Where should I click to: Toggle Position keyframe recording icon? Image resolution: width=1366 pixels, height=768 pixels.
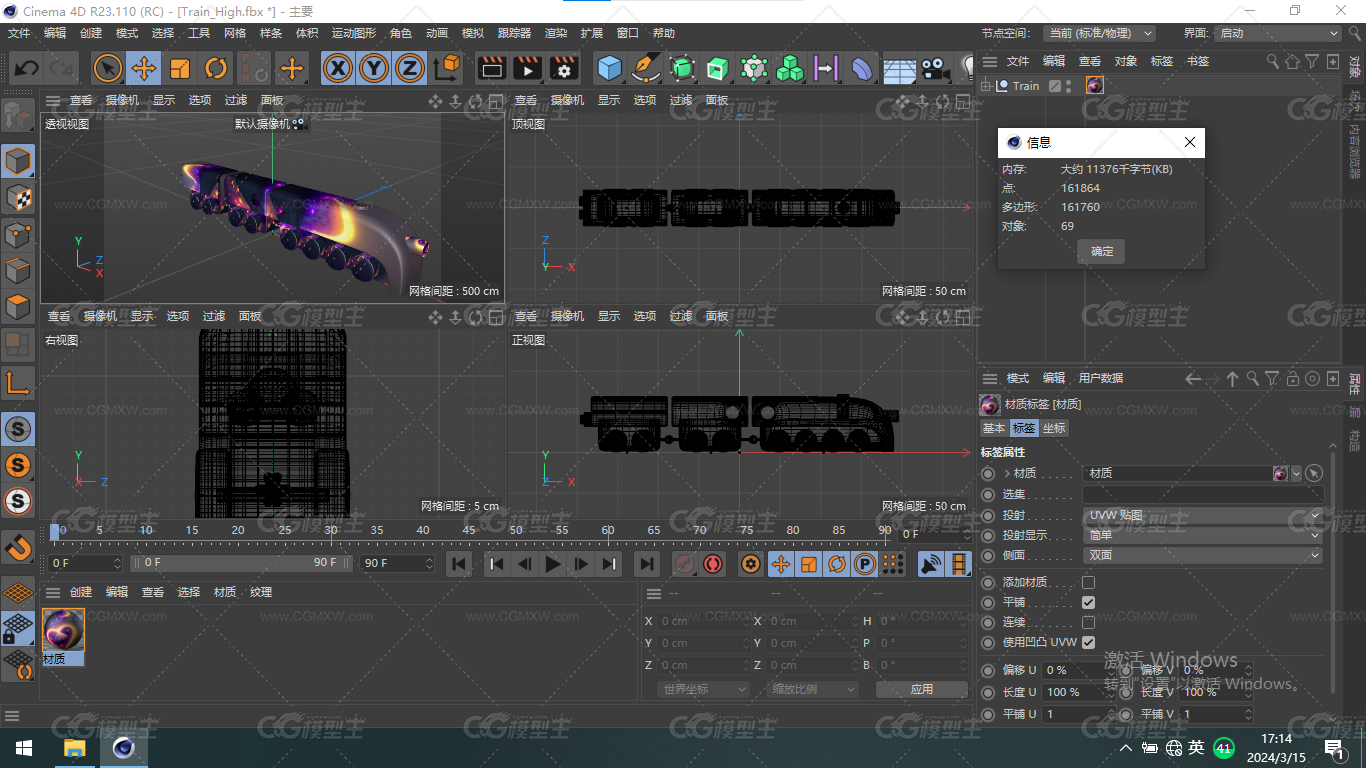point(780,564)
